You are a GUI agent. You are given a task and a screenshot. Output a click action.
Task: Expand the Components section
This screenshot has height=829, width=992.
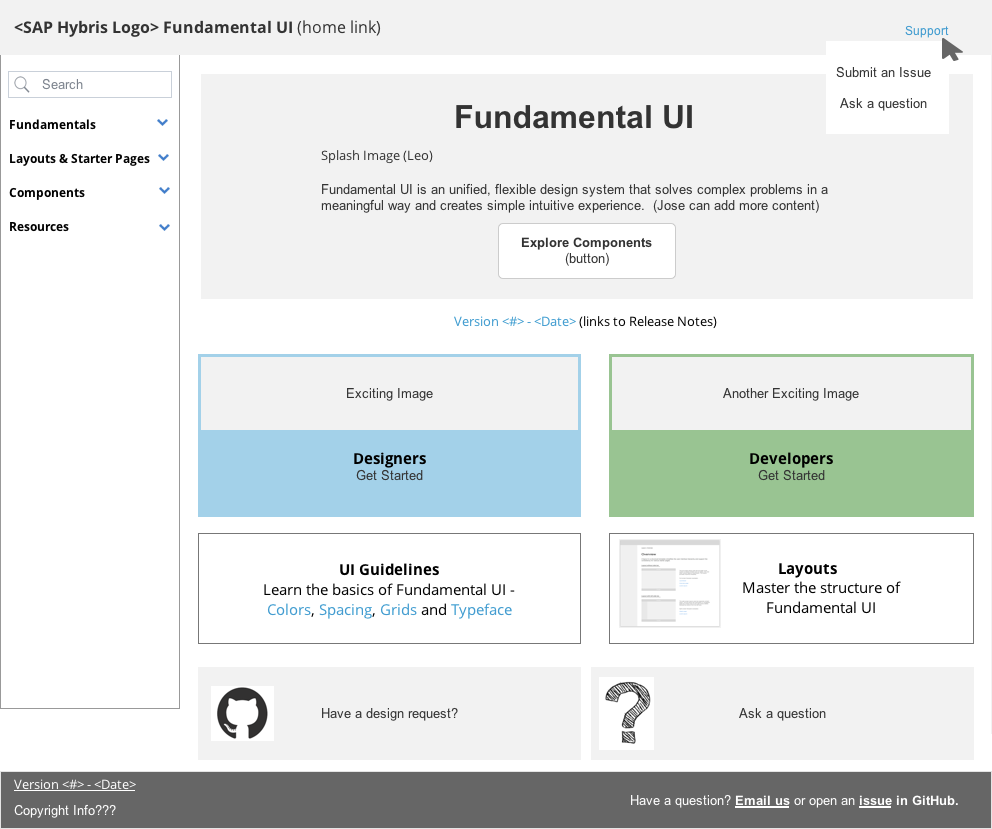pos(163,191)
